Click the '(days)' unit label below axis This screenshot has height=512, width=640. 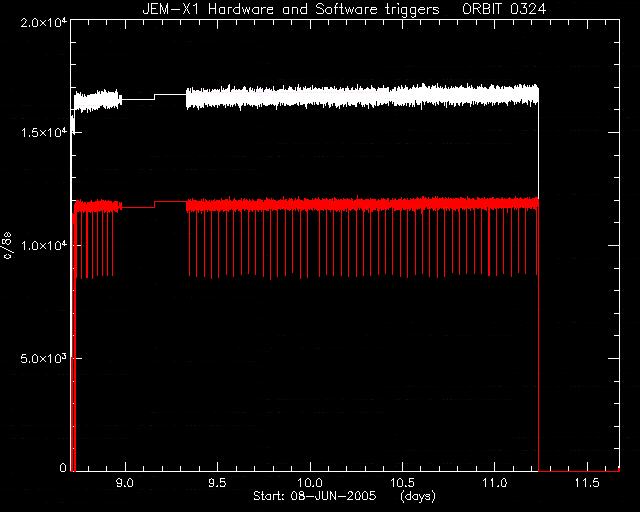tap(418, 496)
